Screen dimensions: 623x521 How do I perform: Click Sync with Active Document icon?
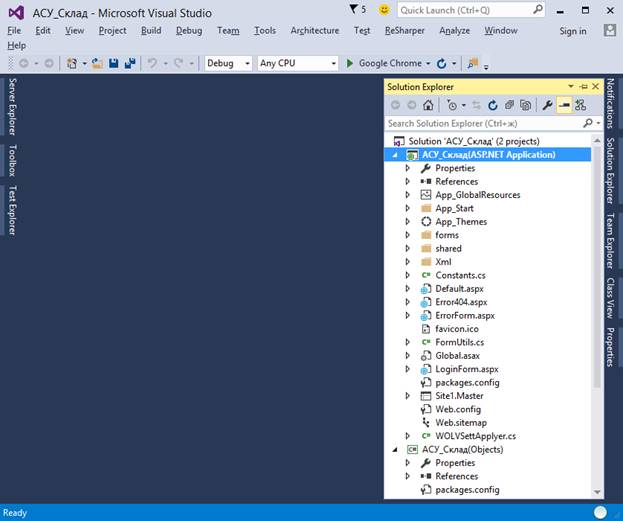476,105
